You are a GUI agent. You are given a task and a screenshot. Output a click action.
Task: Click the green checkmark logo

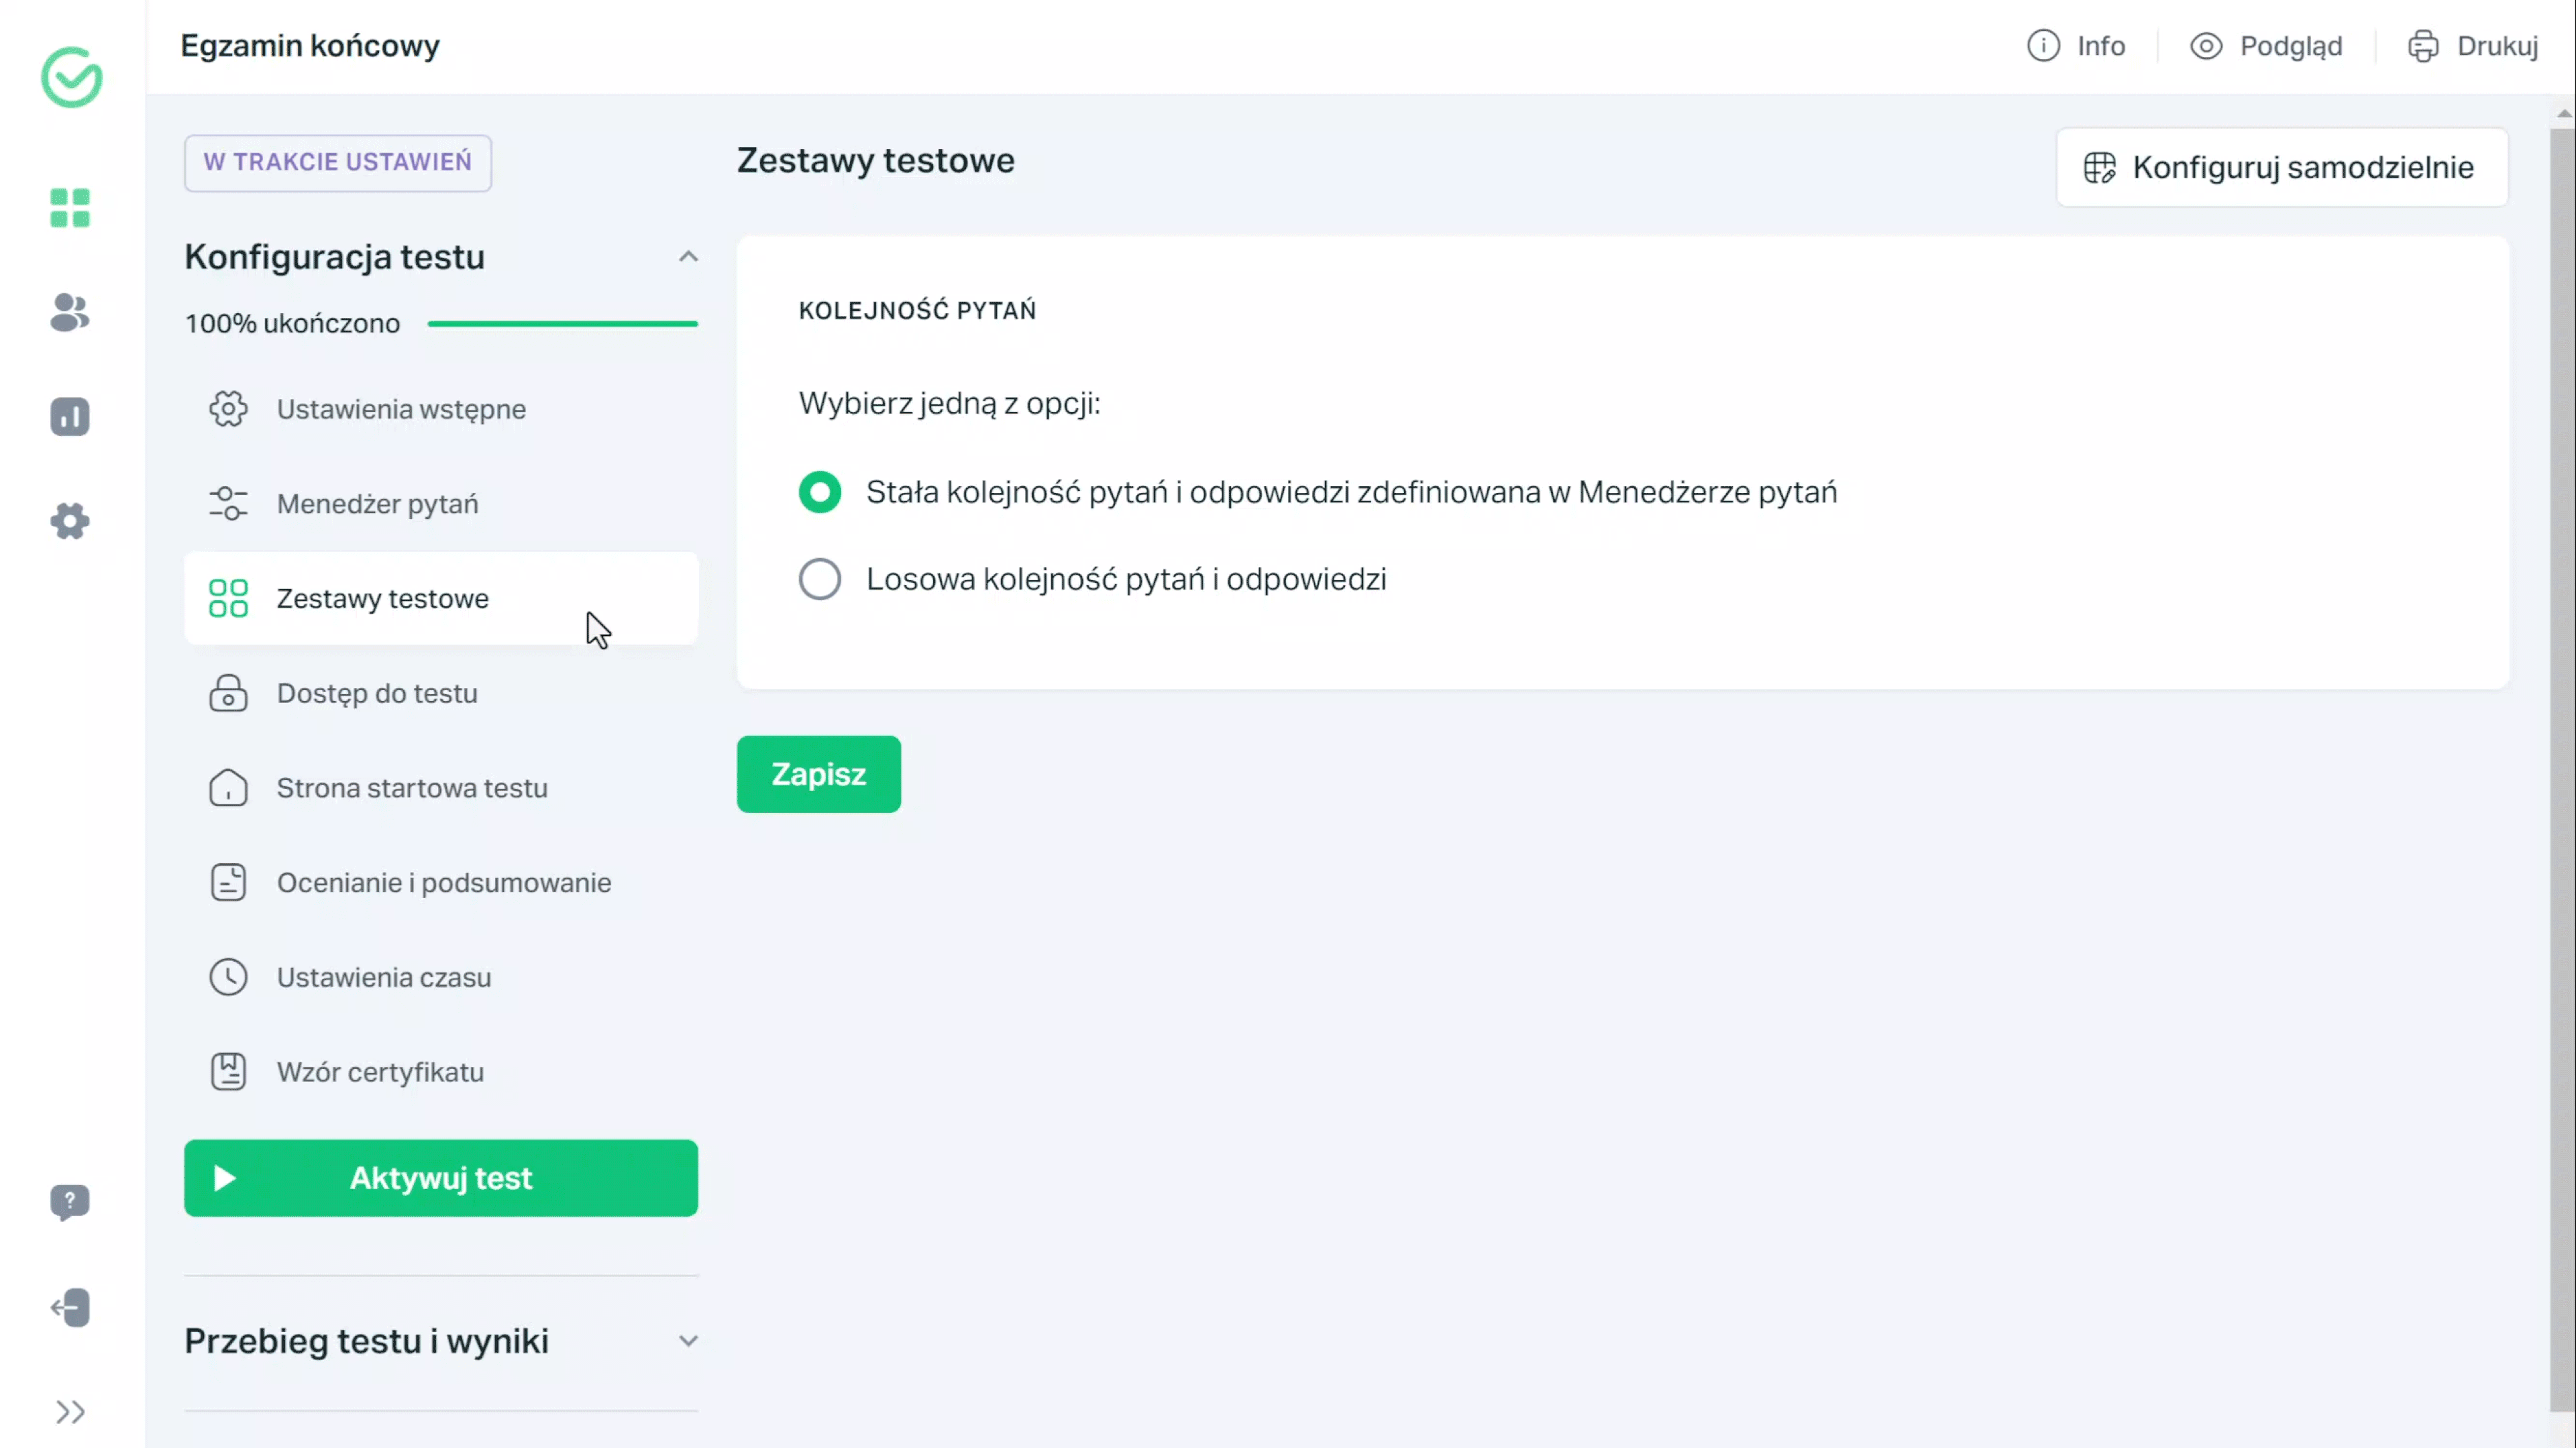71,77
